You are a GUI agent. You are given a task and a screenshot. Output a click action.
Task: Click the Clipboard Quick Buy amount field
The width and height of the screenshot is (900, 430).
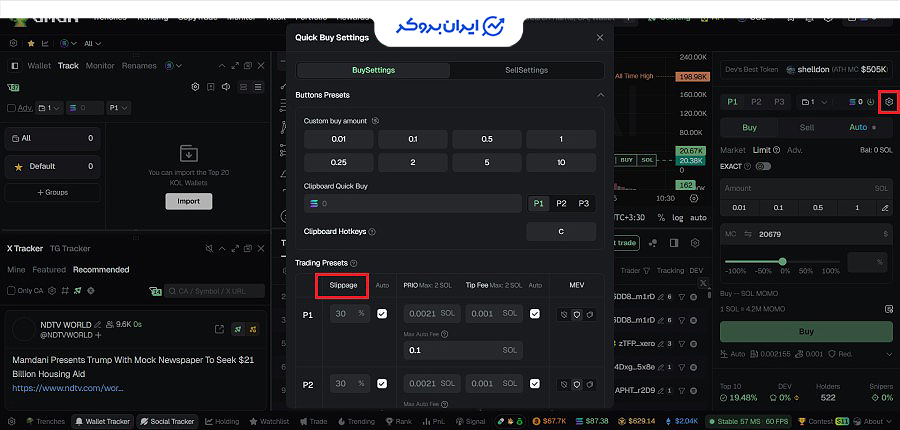coord(413,203)
